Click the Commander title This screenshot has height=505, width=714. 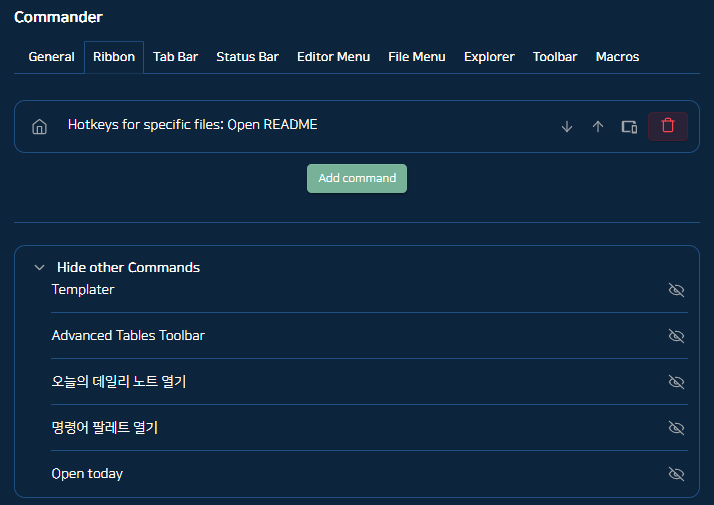58,17
